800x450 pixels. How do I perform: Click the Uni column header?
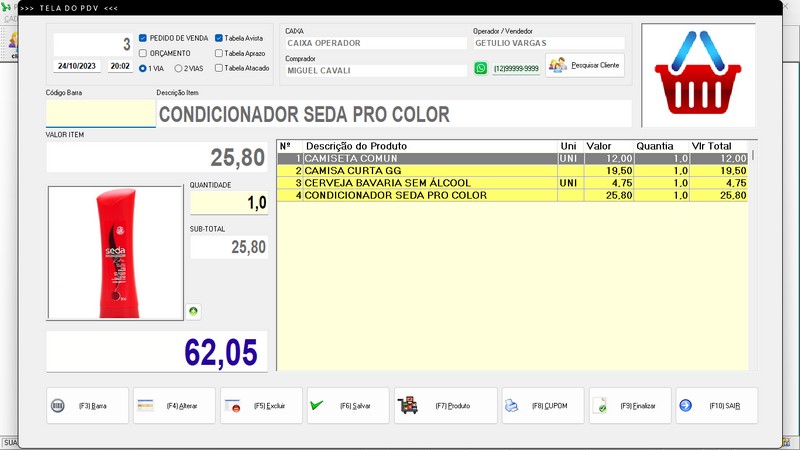pos(570,146)
